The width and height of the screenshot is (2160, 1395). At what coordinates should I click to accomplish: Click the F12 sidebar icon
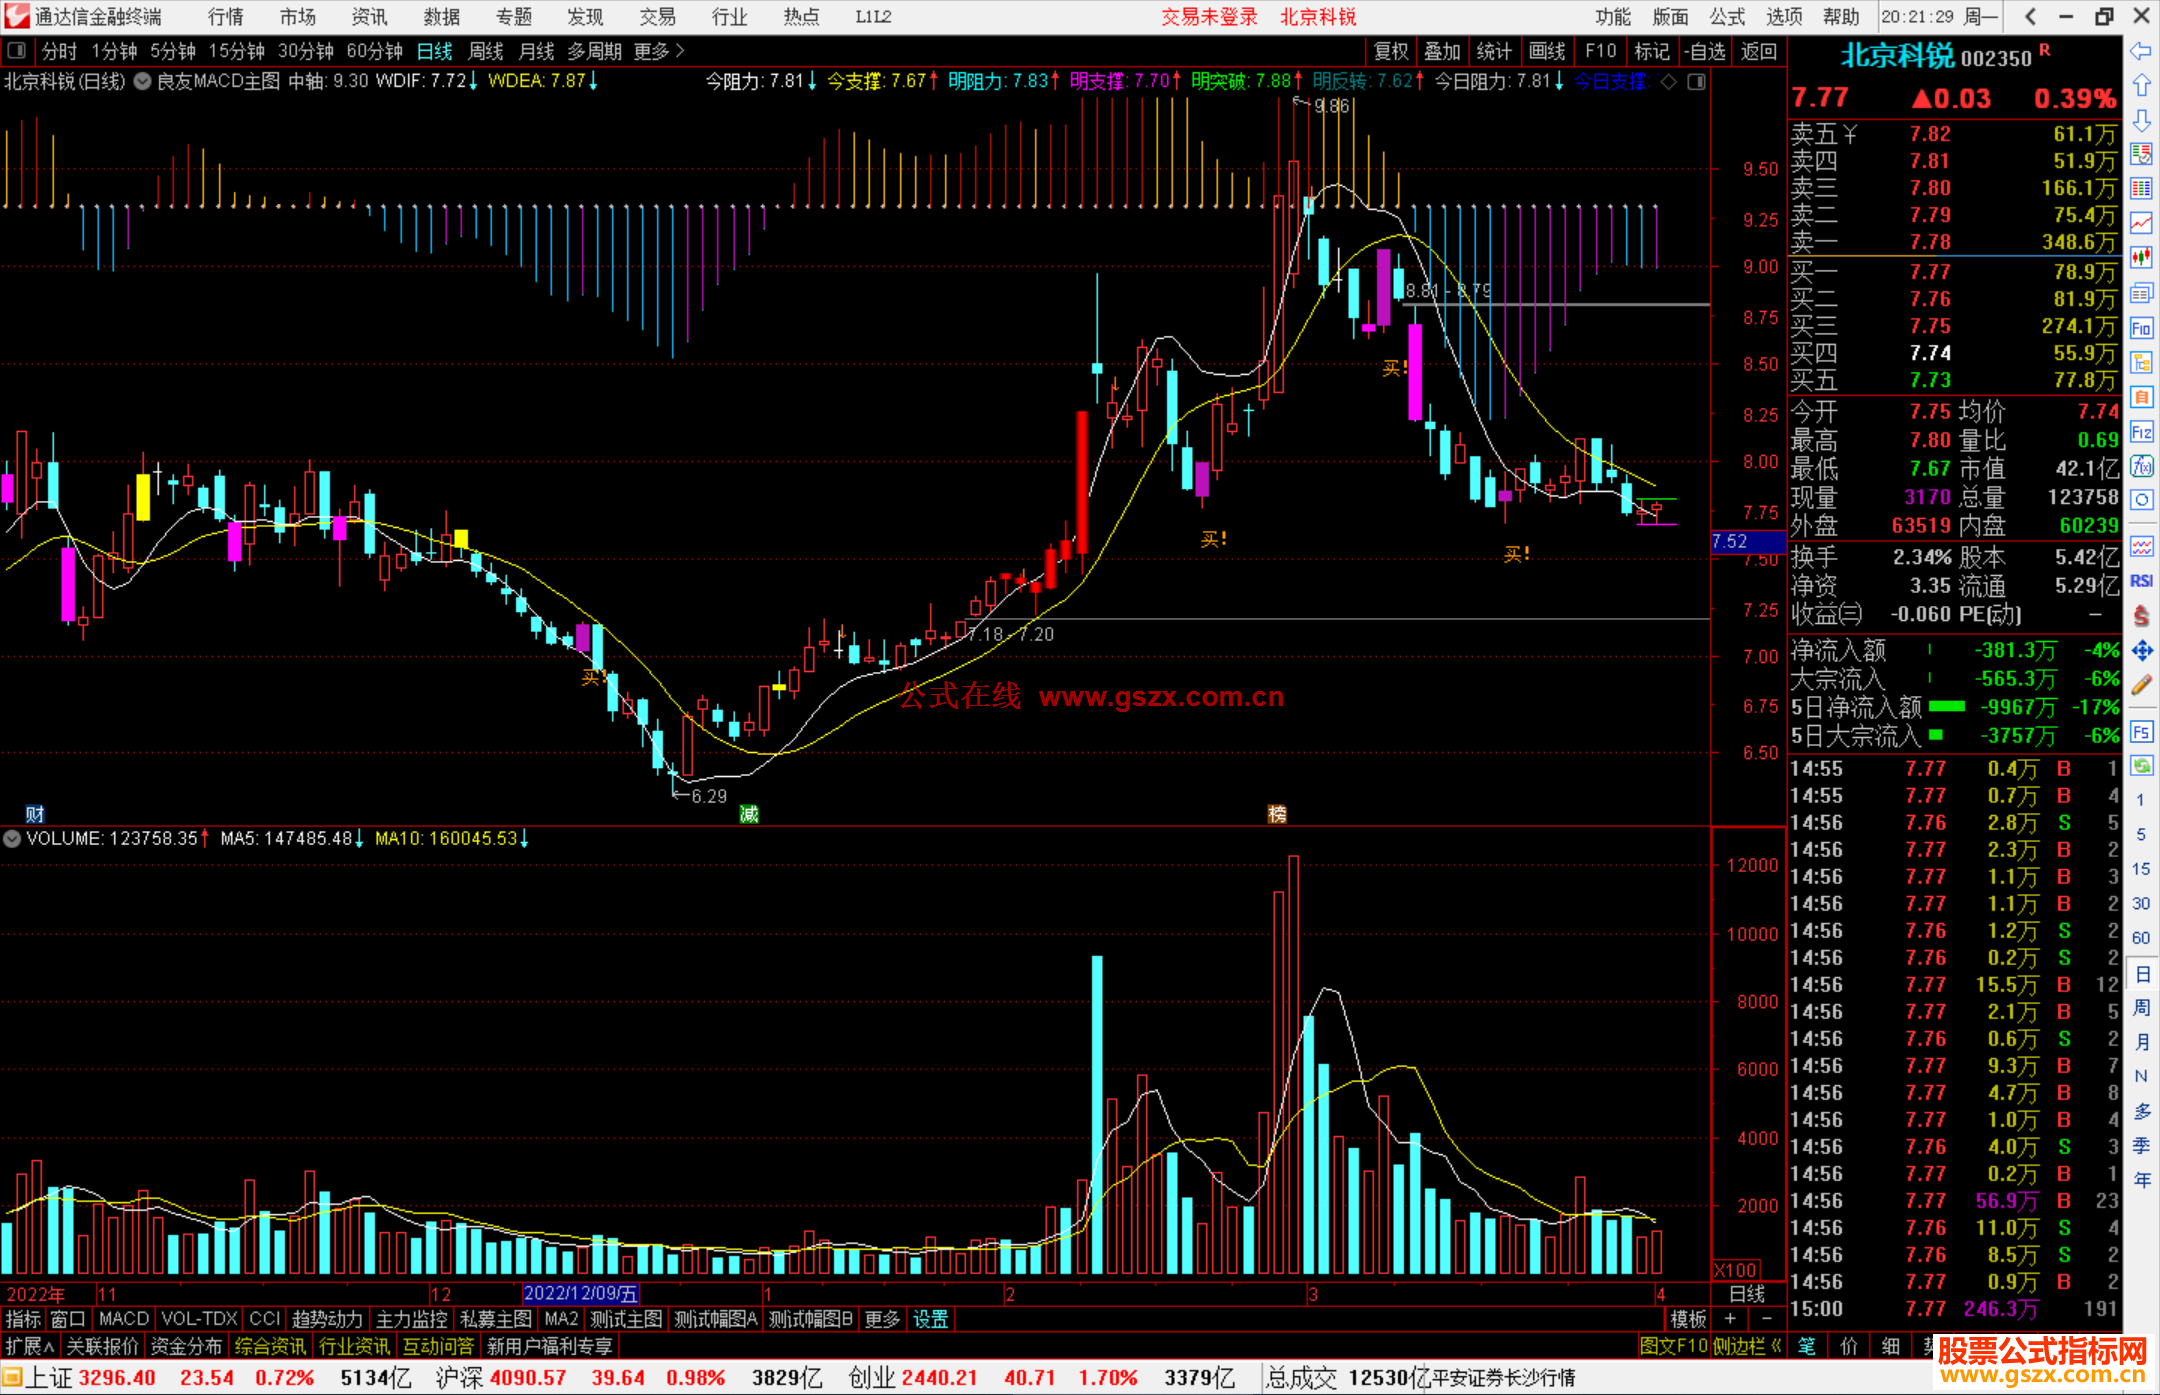pyautogui.click(x=2141, y=432)
